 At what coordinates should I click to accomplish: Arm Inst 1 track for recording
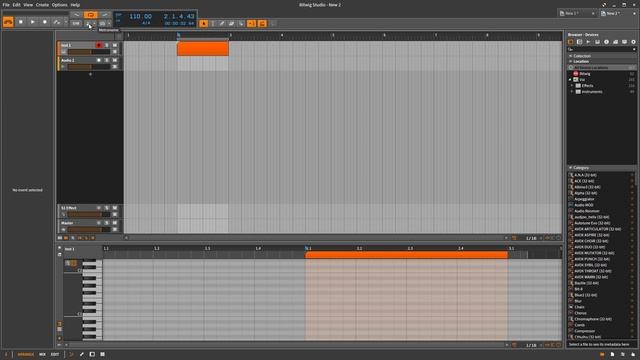click(x=99, y=45)
